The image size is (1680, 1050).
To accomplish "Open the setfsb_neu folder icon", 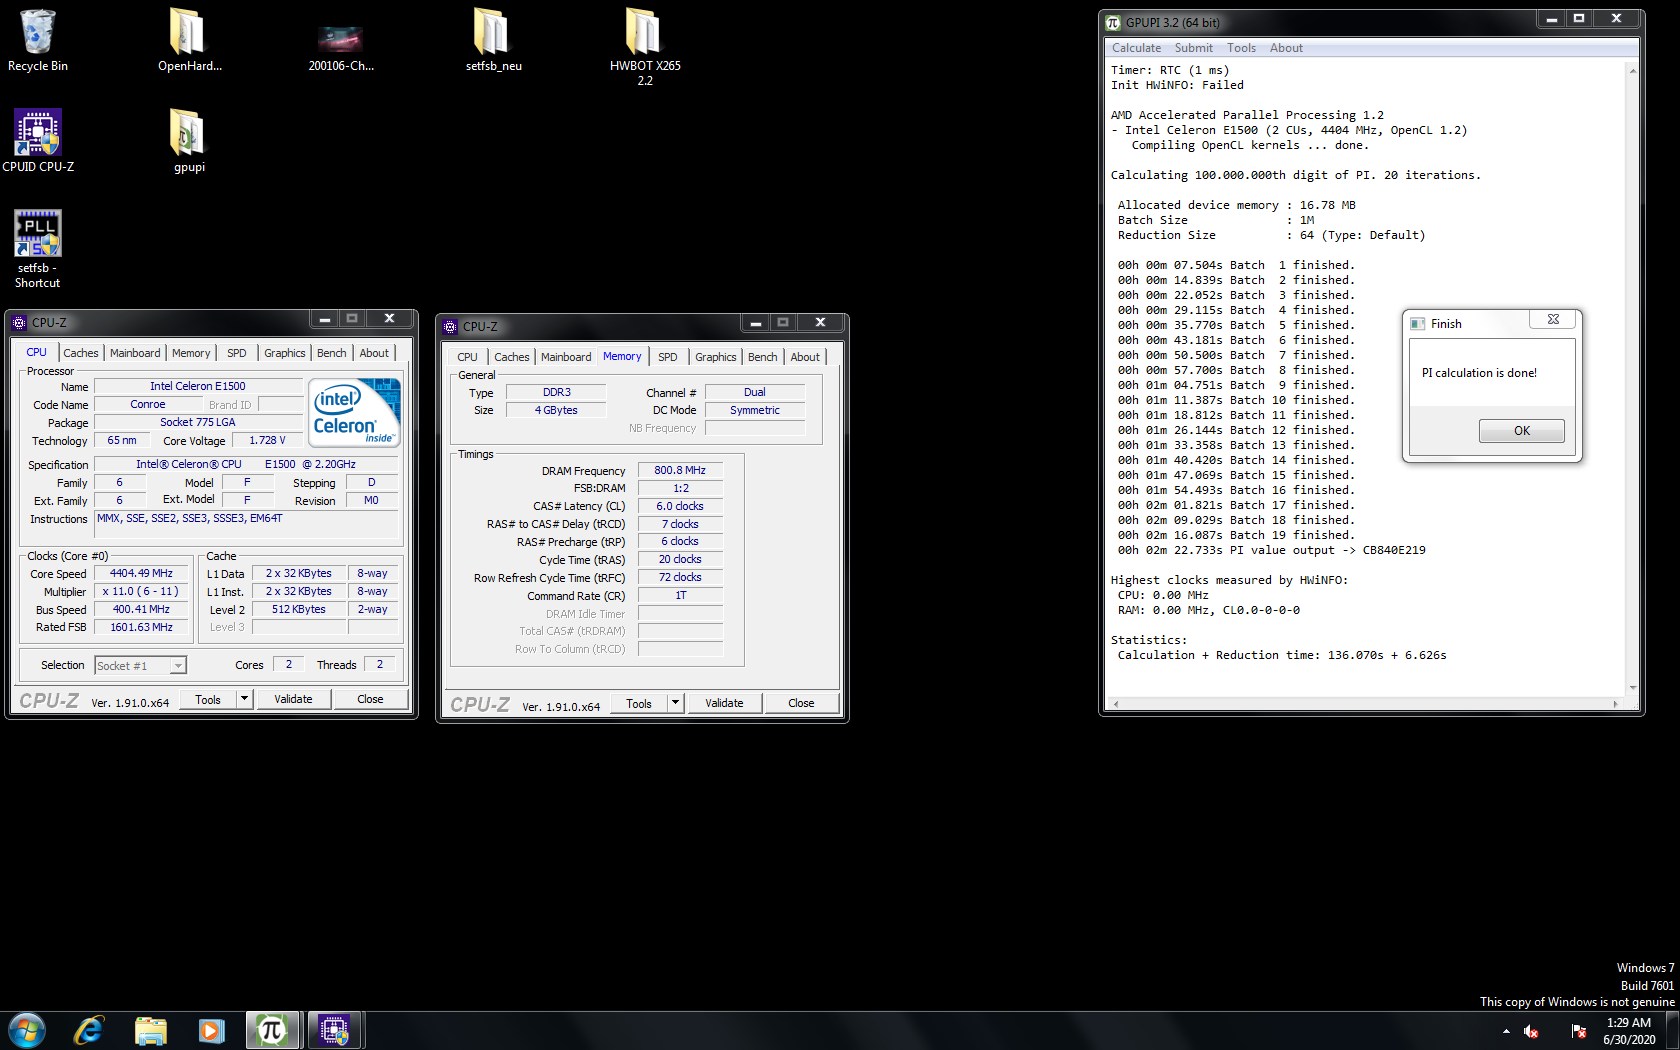I will coord(493,40).
